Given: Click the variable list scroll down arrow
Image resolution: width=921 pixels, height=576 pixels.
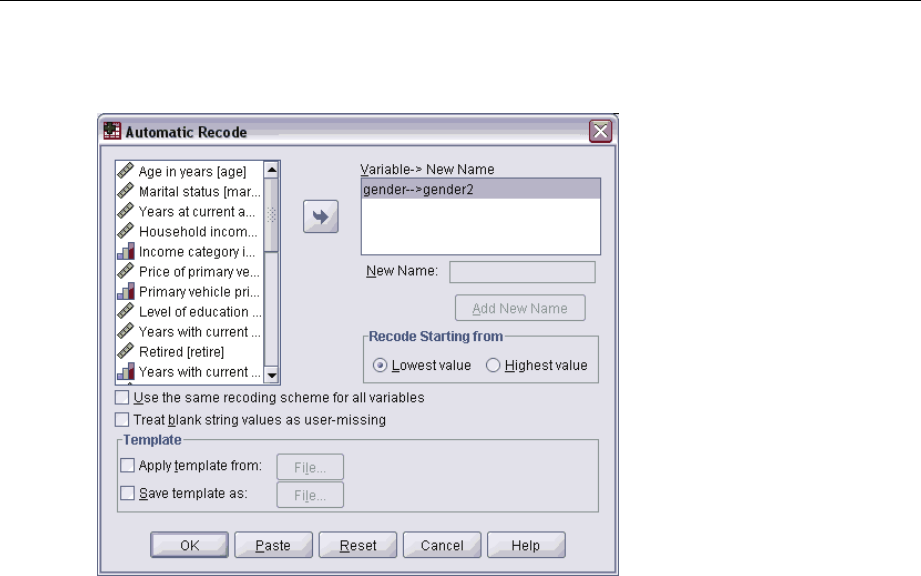Looking at the screenshot, I should point(271,375).
